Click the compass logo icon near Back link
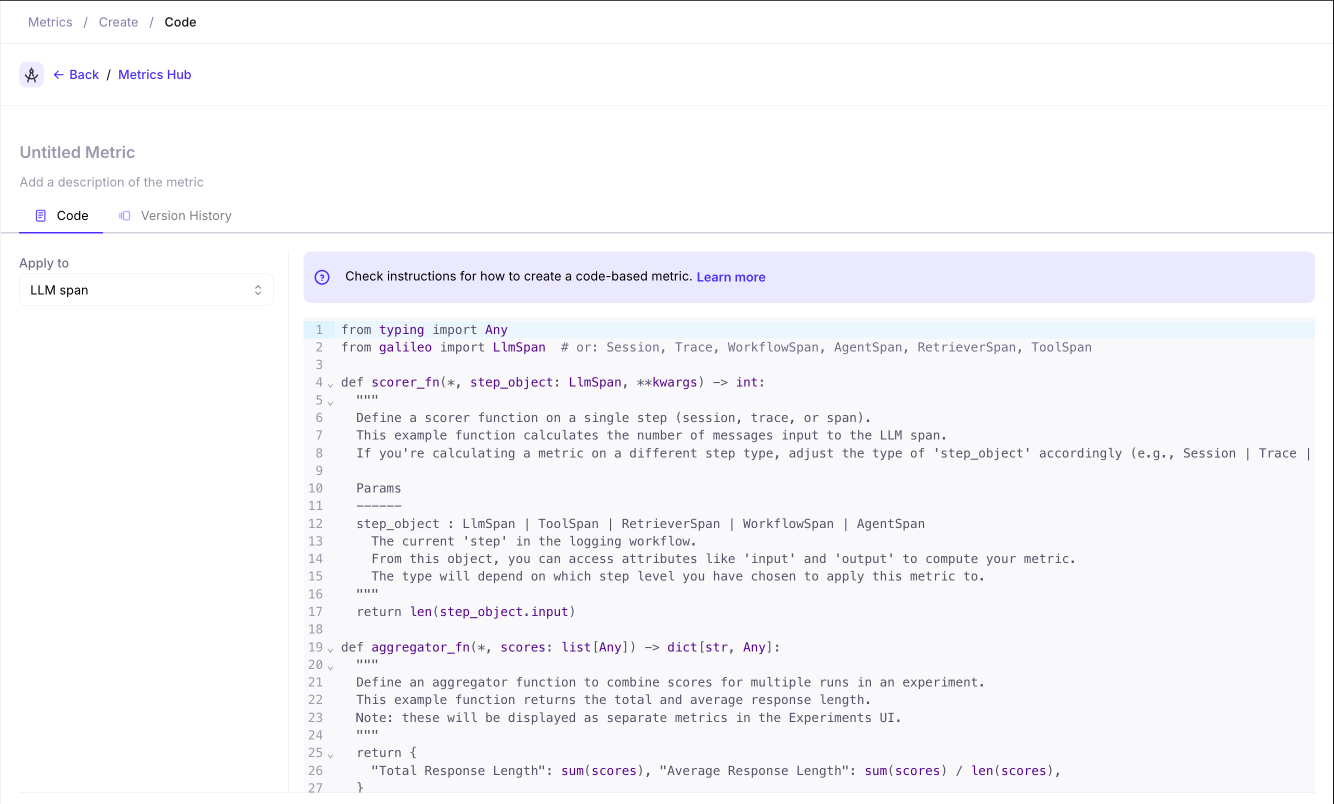1334x804 pixels. [x=31, y=74]
